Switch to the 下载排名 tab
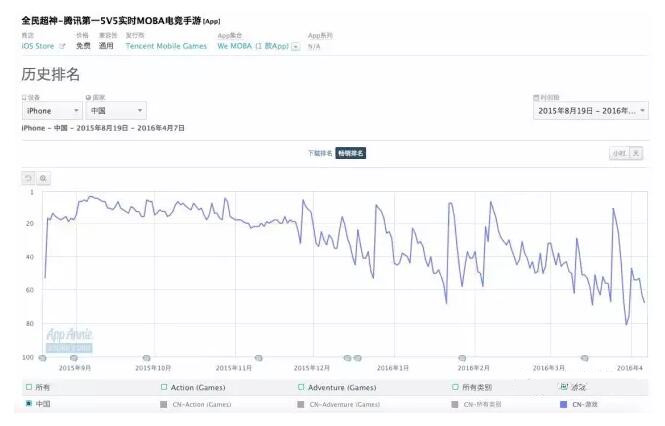The height and width of the screenshot is (426, 665). [320, 153]
